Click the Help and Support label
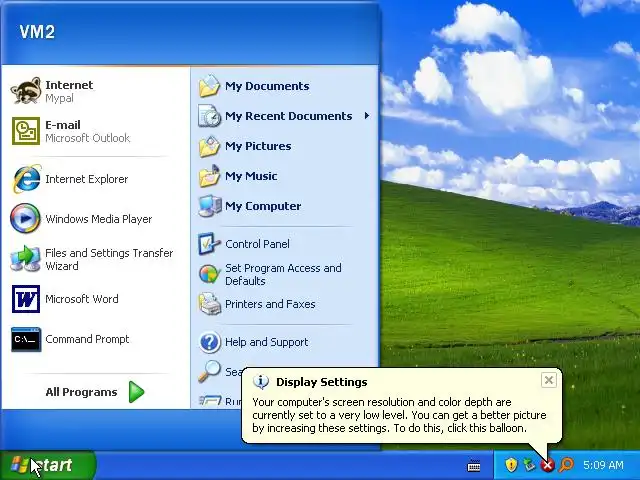This screenshot has height=480, width=640. [267, 342]
